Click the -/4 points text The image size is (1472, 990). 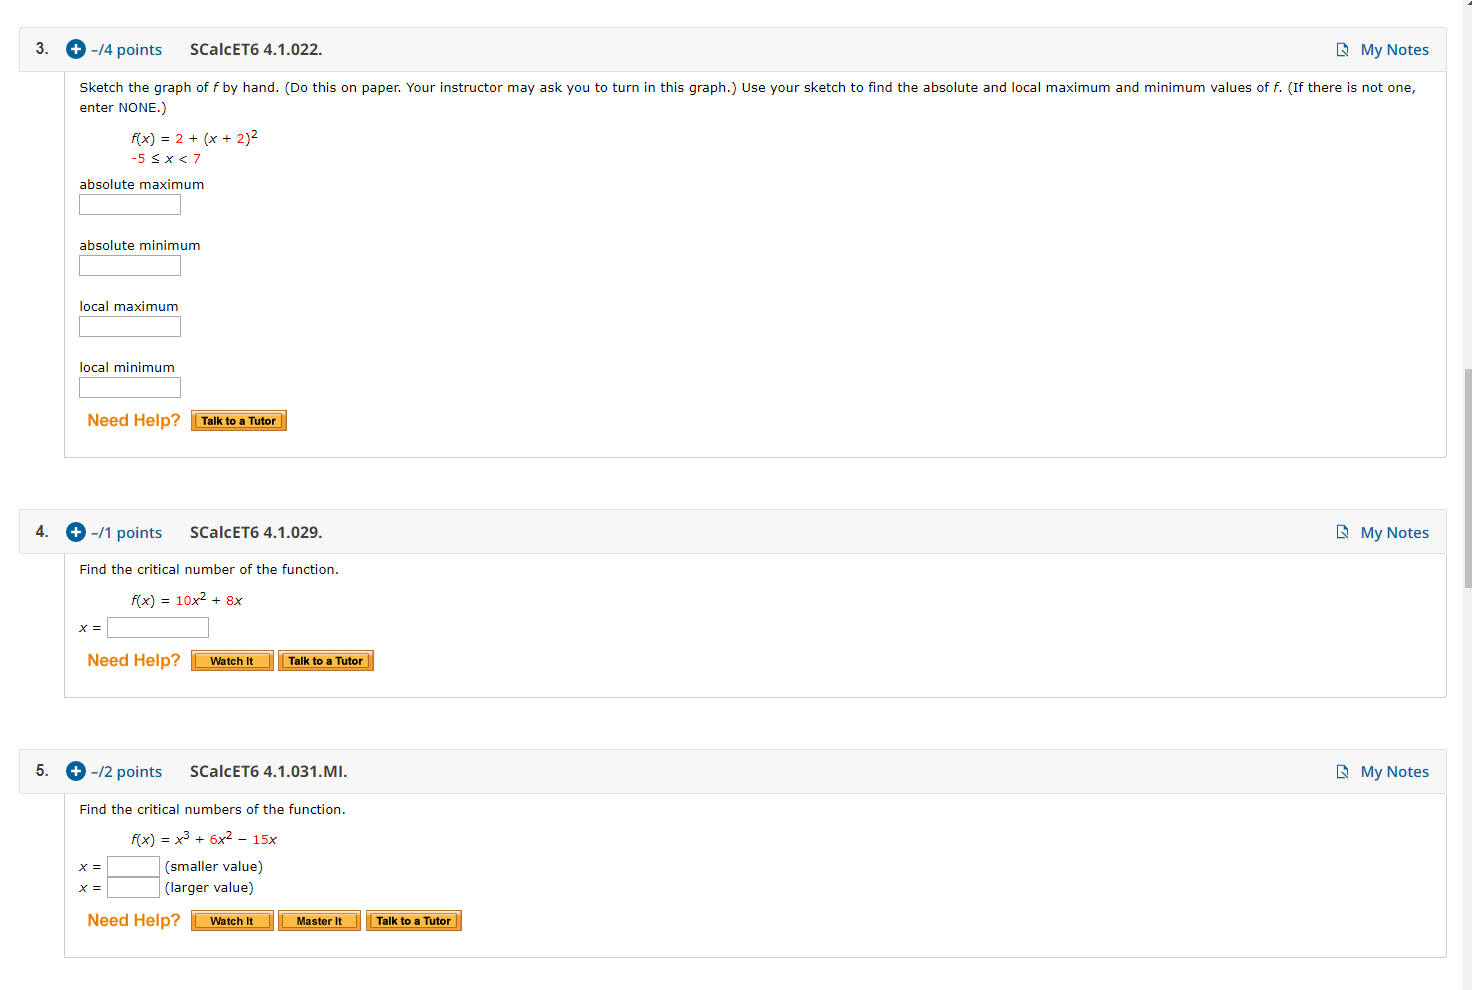[126, 50]
